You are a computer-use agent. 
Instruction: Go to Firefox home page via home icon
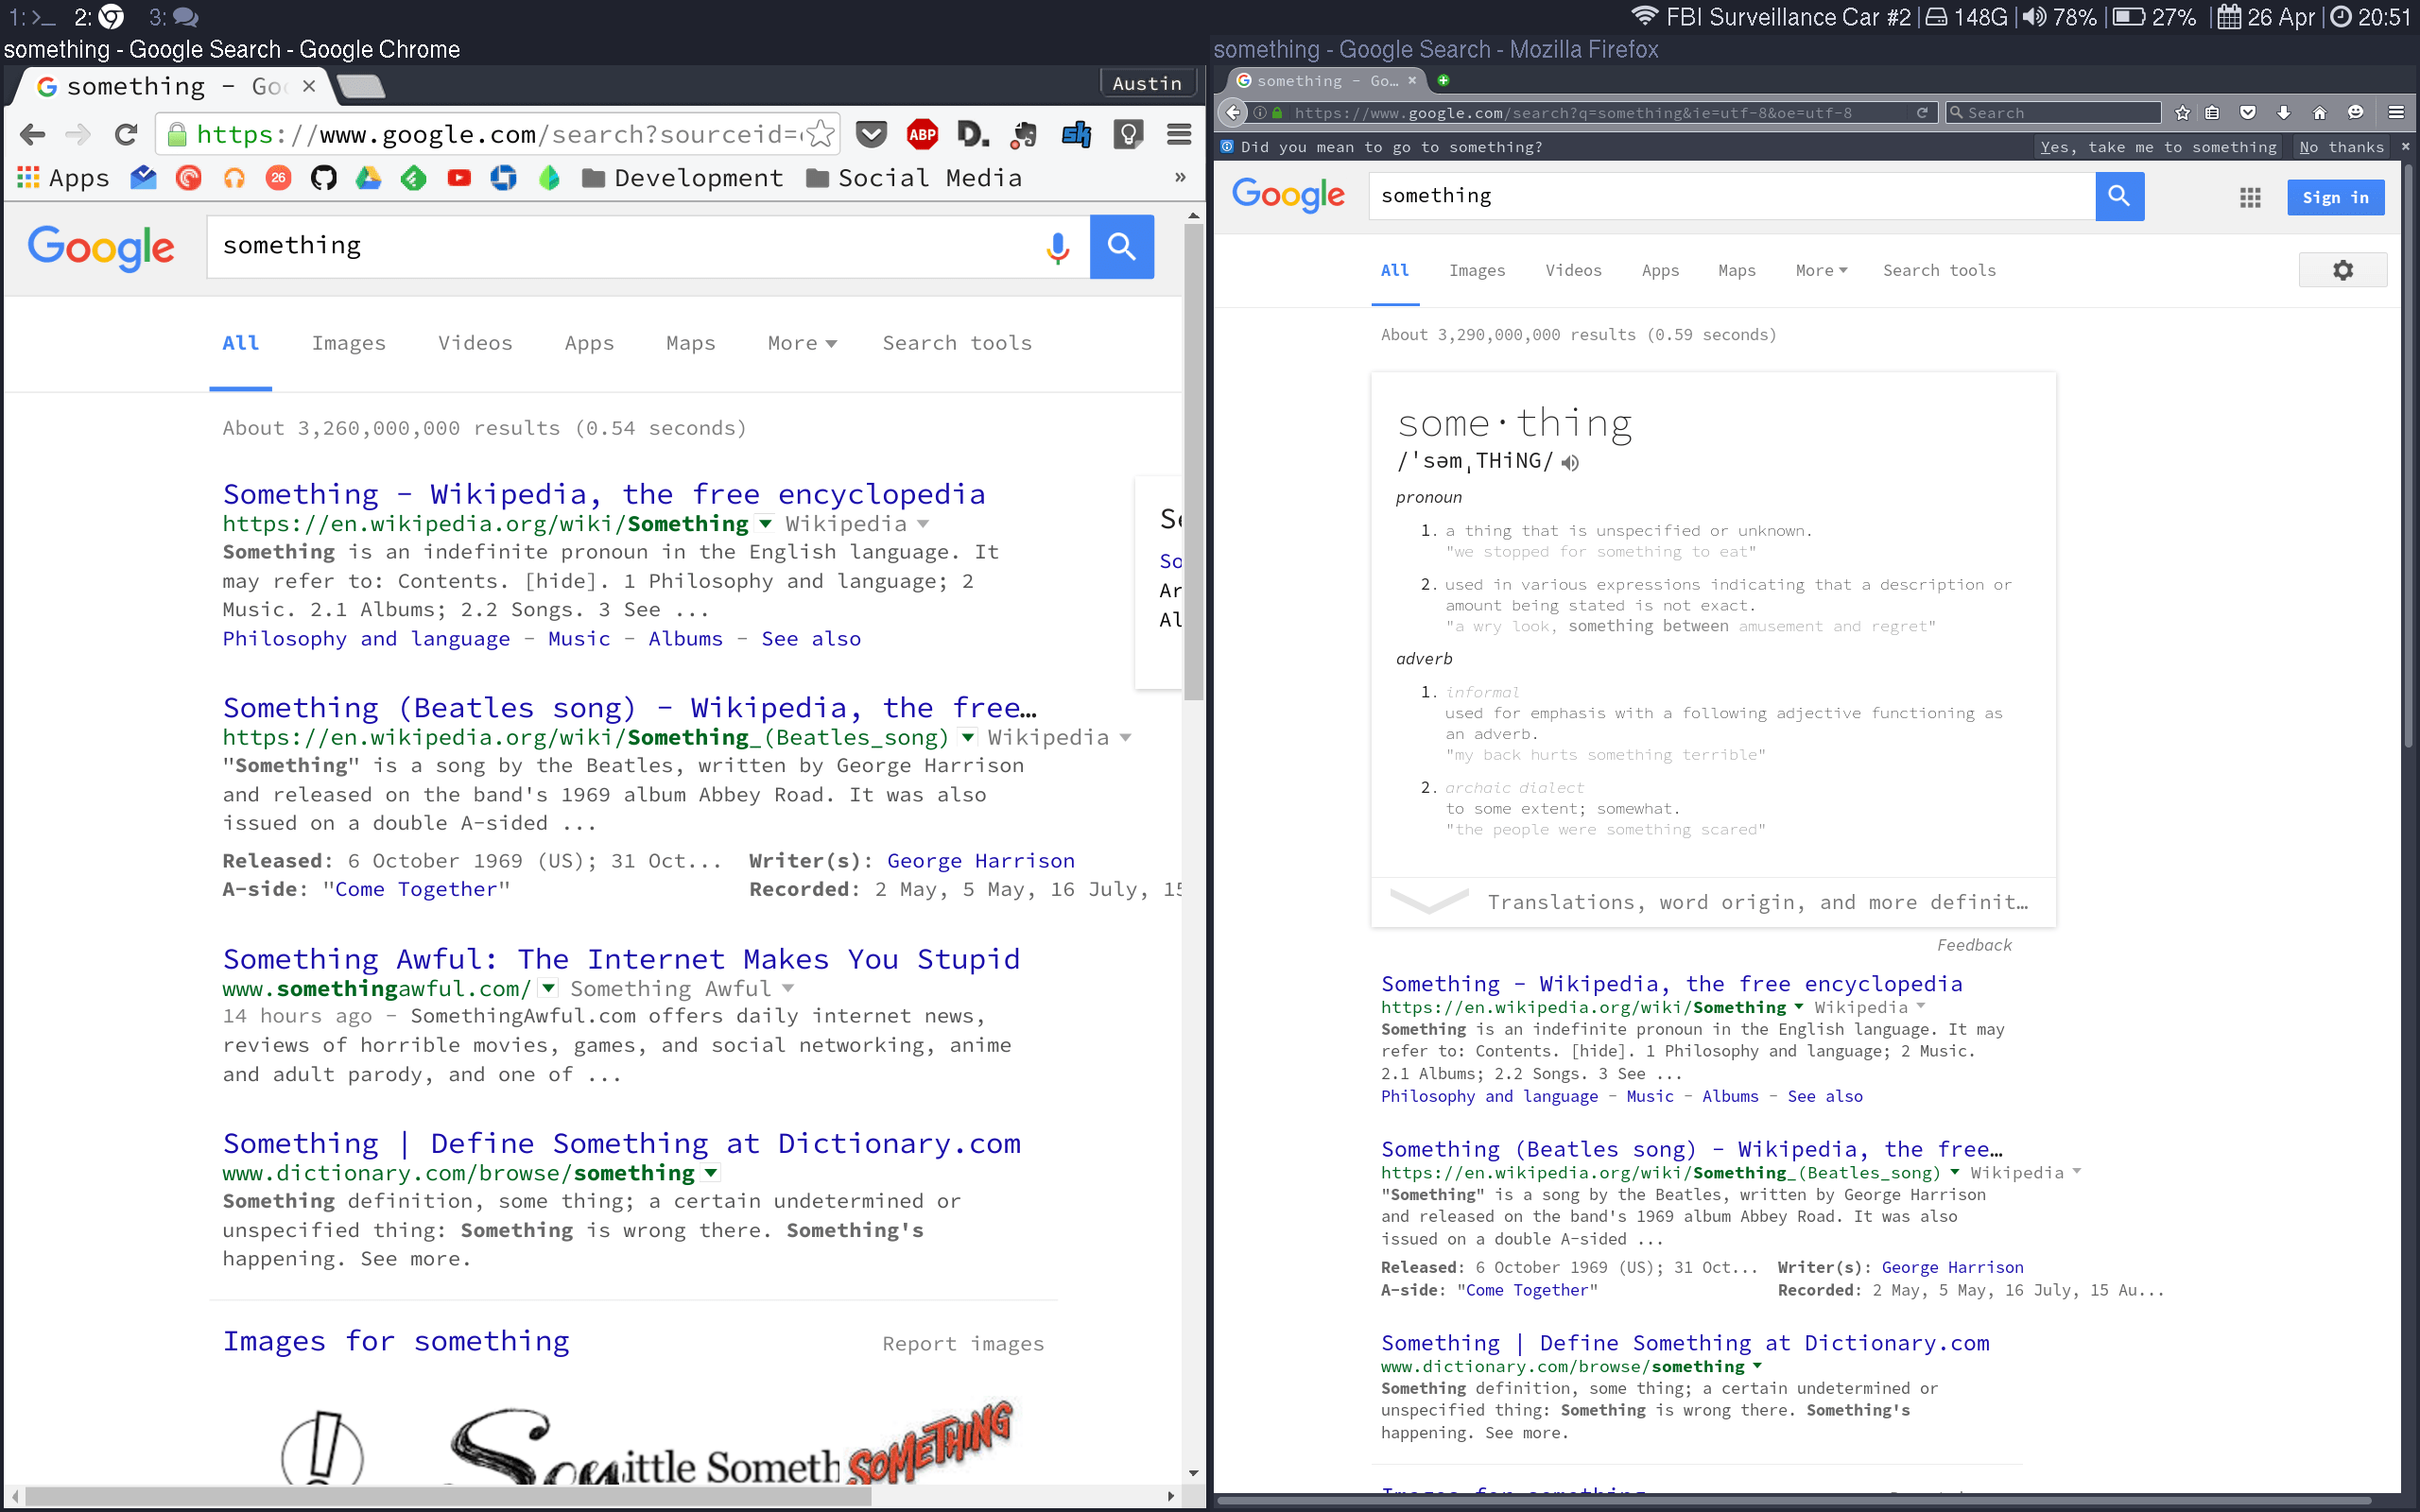pos(2320,113)
